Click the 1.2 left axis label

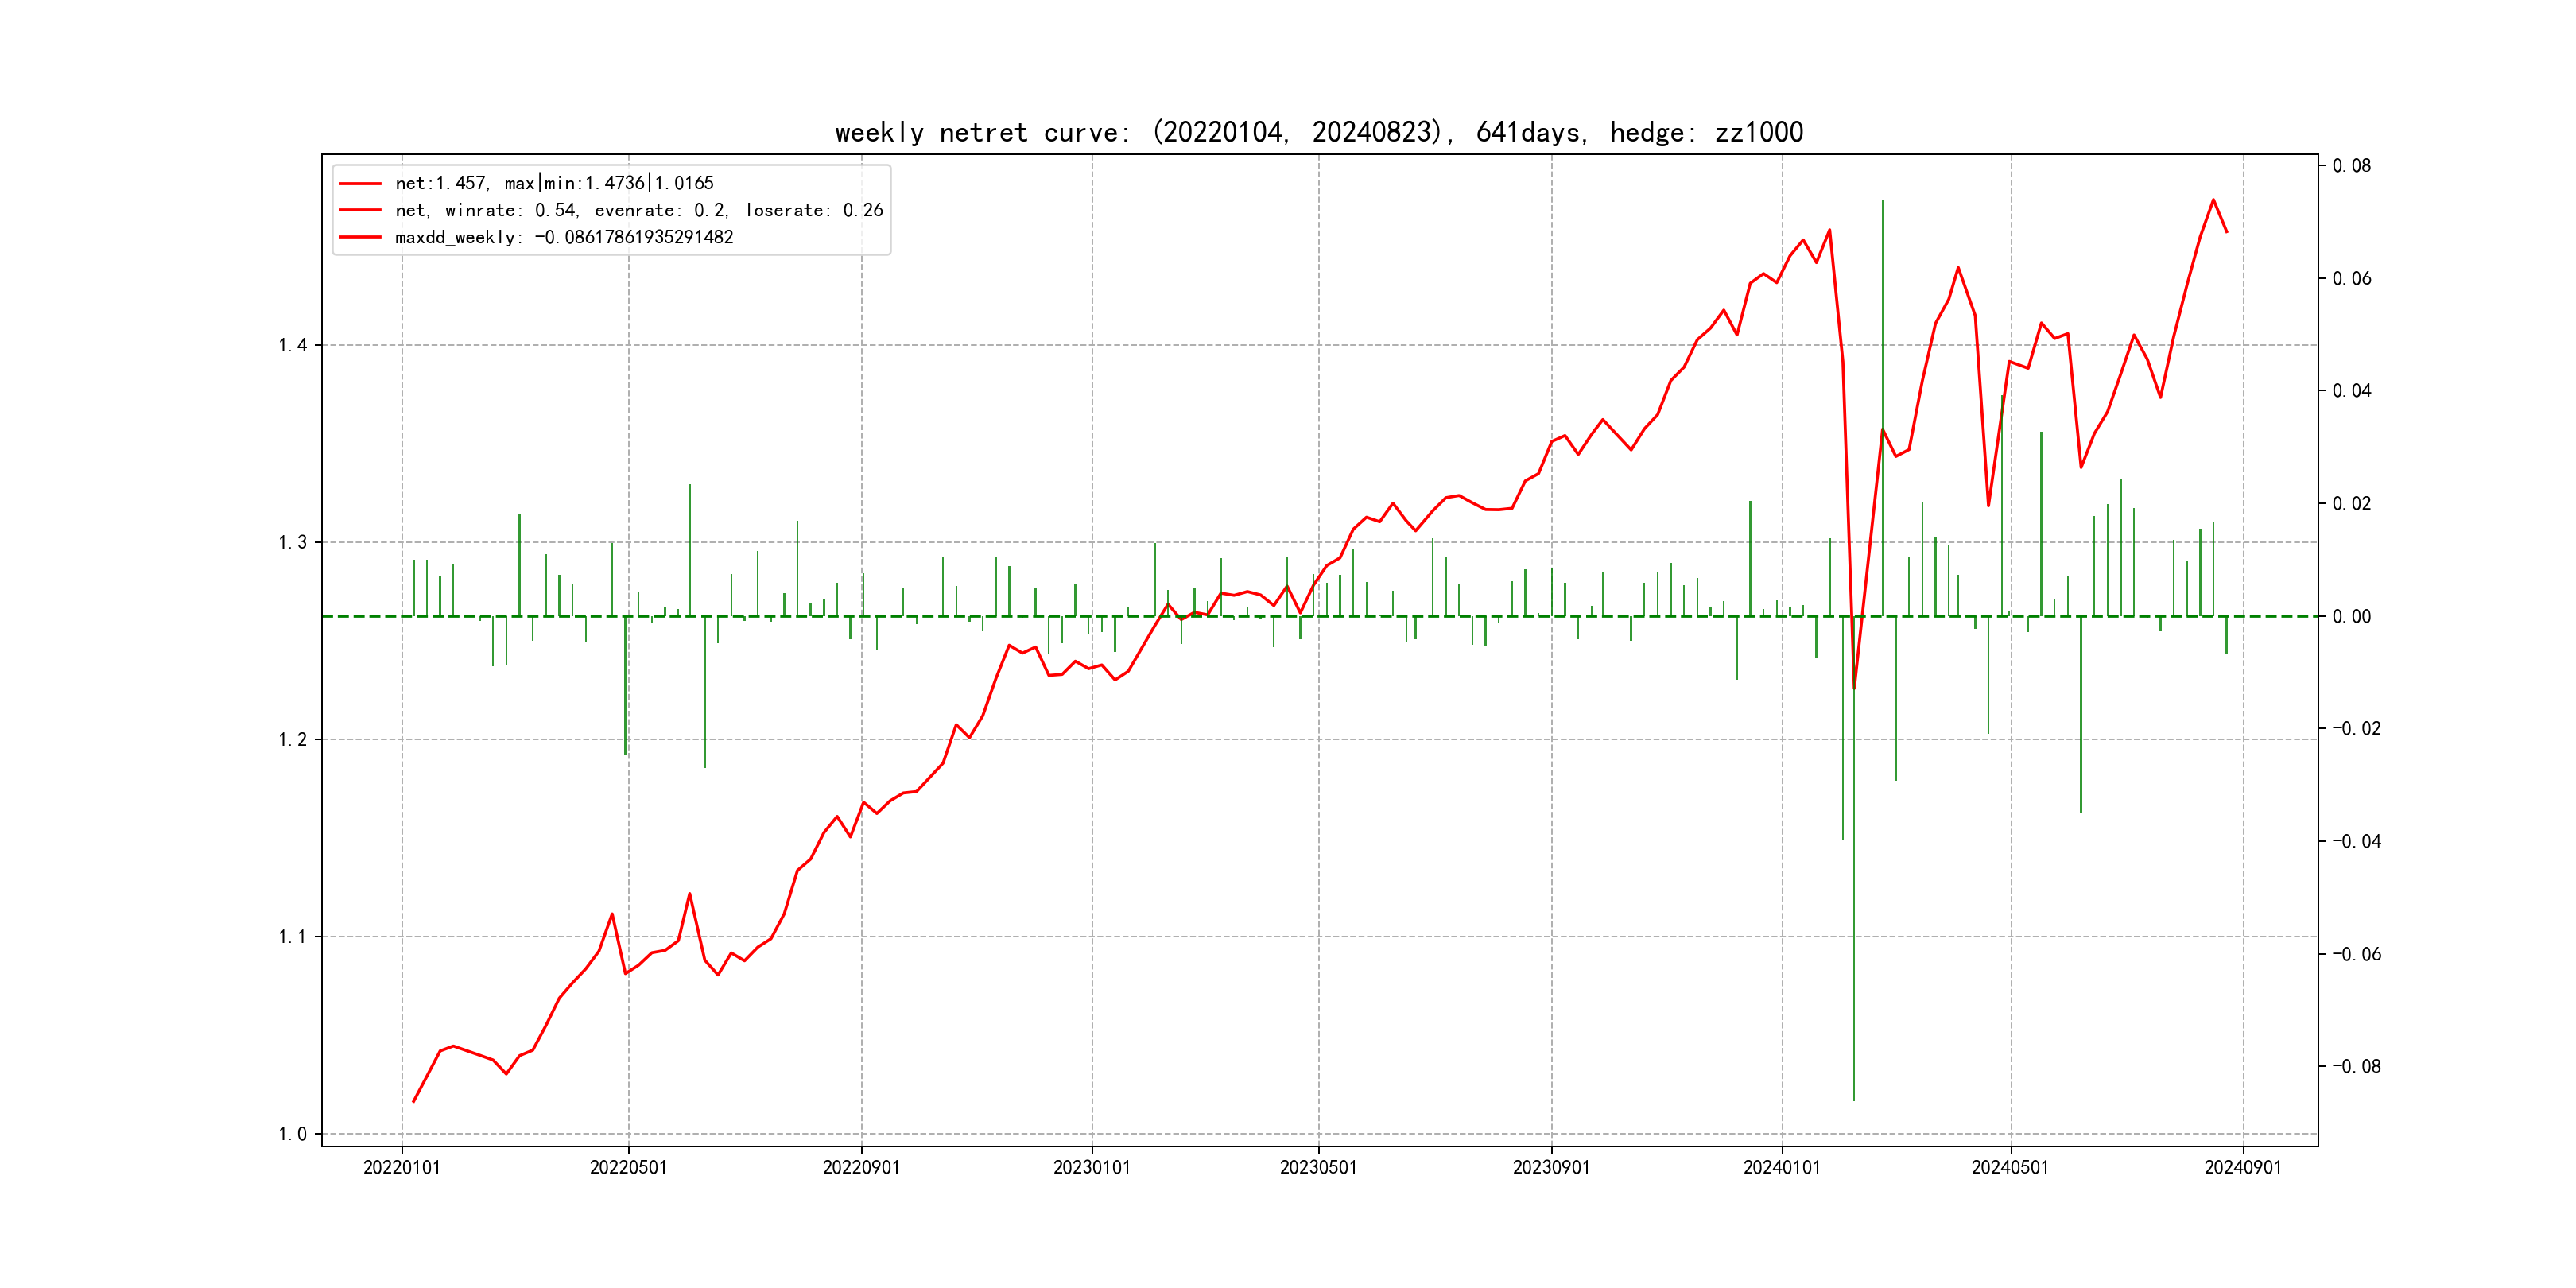pyautogui.click(x=292, y=740)
